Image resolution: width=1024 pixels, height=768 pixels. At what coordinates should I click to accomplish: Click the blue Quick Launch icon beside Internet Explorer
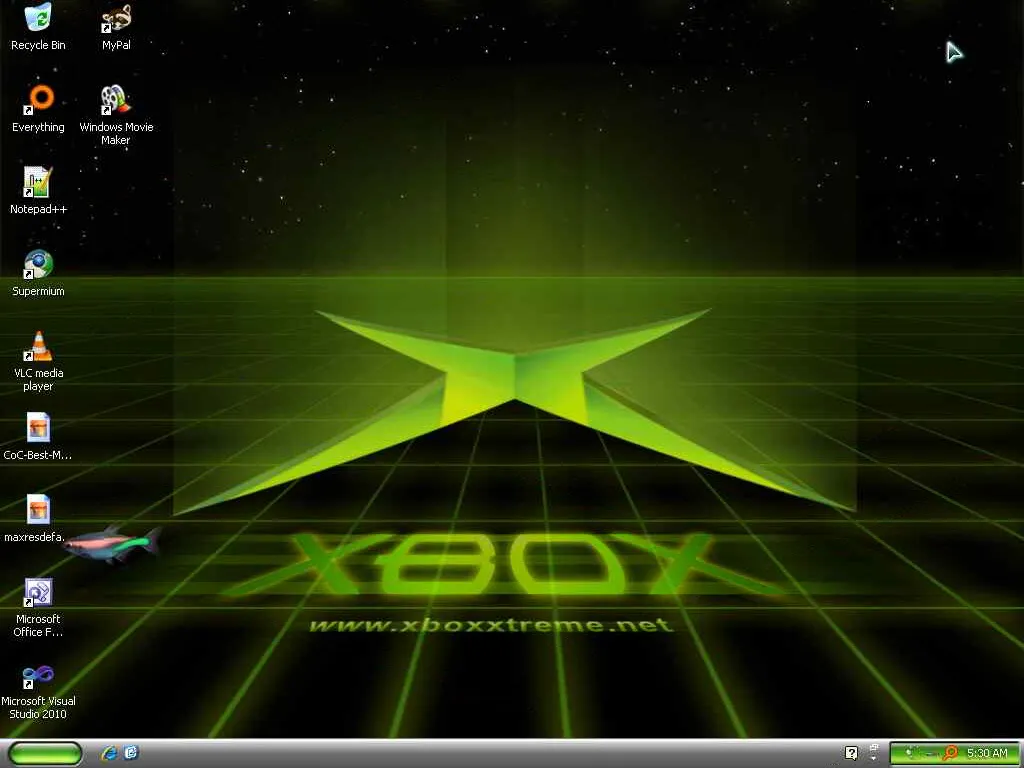point(131,753)
